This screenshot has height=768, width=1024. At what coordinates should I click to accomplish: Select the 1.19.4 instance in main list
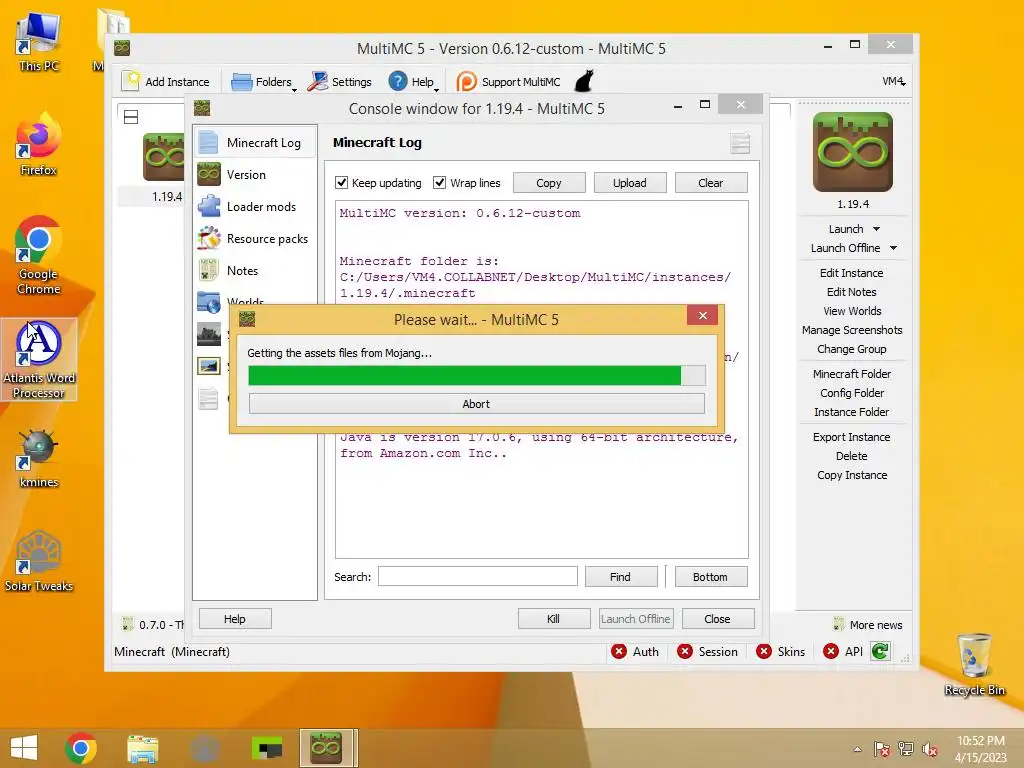pos(163,168)
